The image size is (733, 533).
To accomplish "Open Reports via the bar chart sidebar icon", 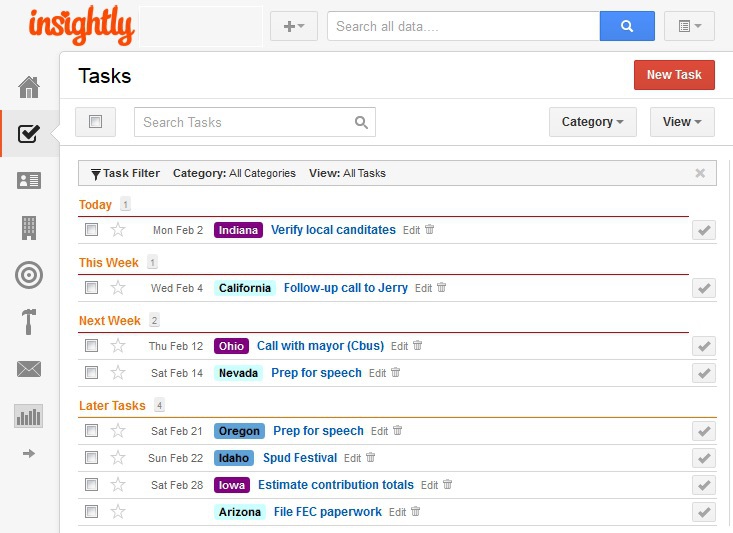I will pos(29,416).
